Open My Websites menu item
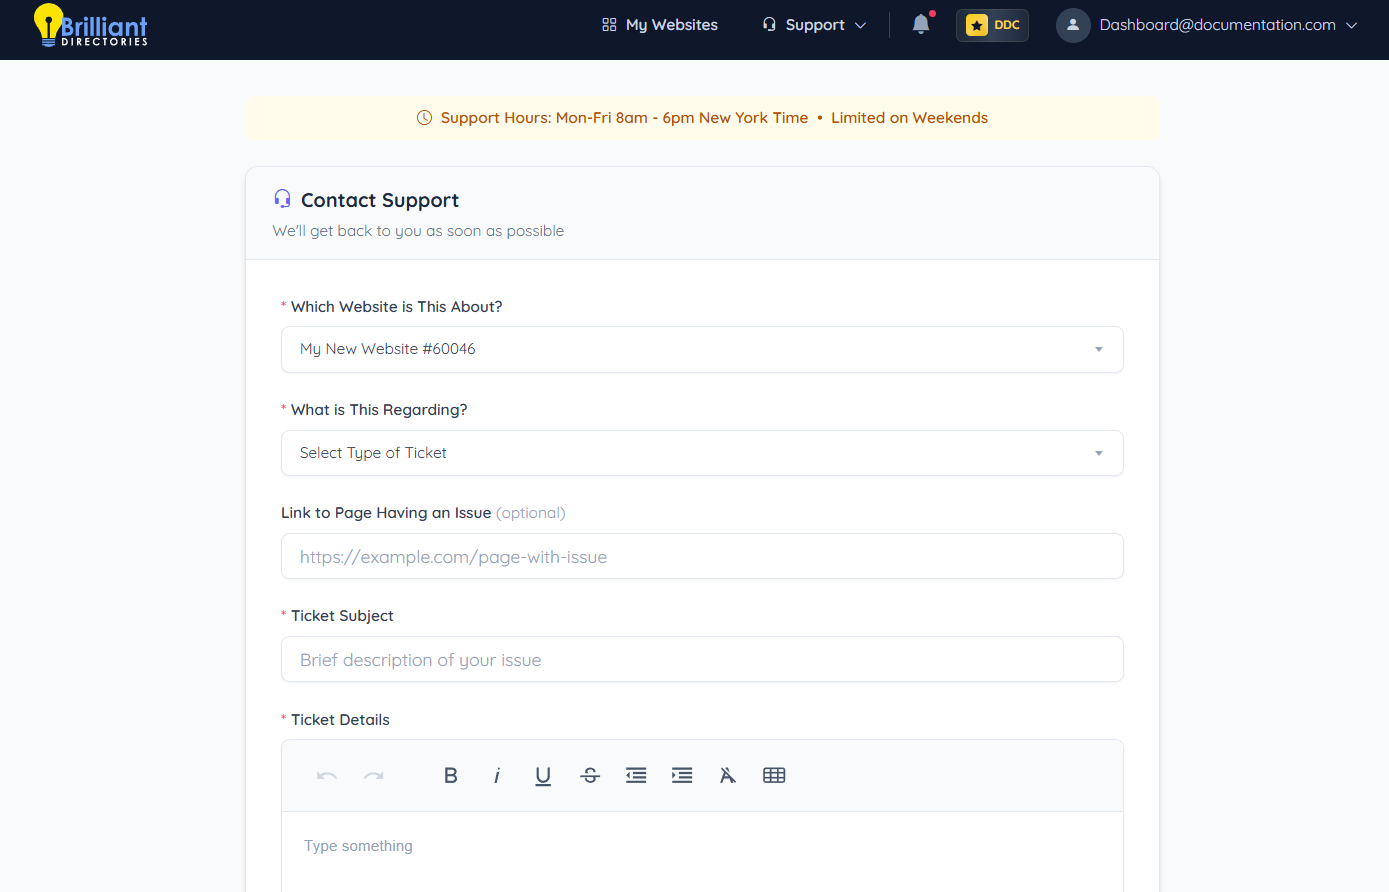The image size is (1389, 892). click(x=660, y=25)
